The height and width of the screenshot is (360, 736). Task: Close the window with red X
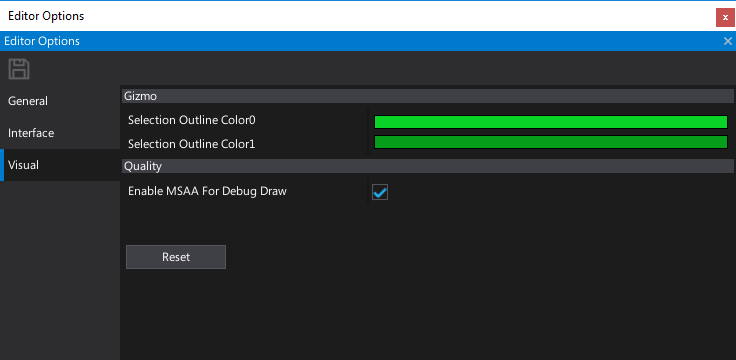[725, 17]
